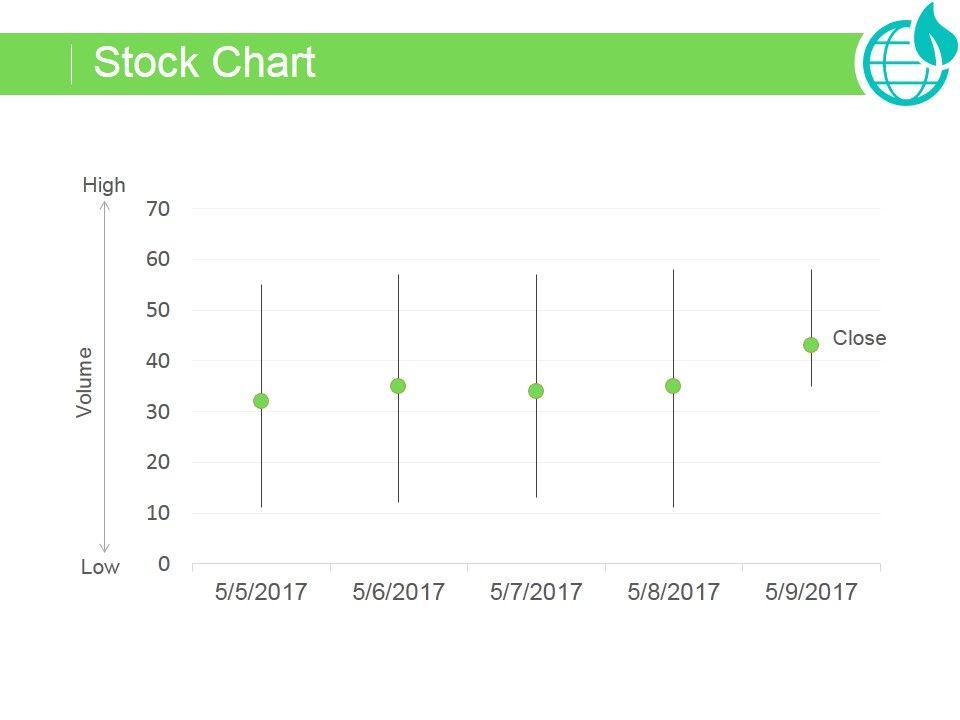Select the 5/9/2017 close marker dot

(x=811, y=345)
